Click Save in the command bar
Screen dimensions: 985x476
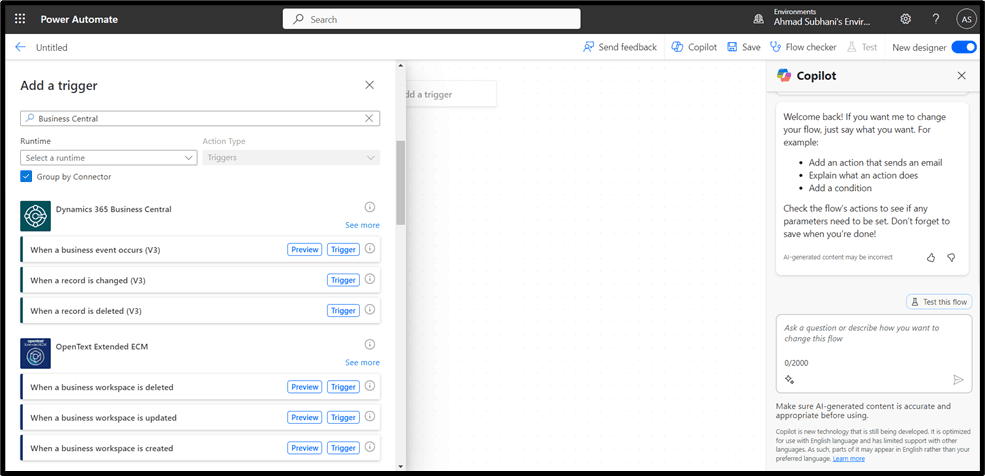743,47
